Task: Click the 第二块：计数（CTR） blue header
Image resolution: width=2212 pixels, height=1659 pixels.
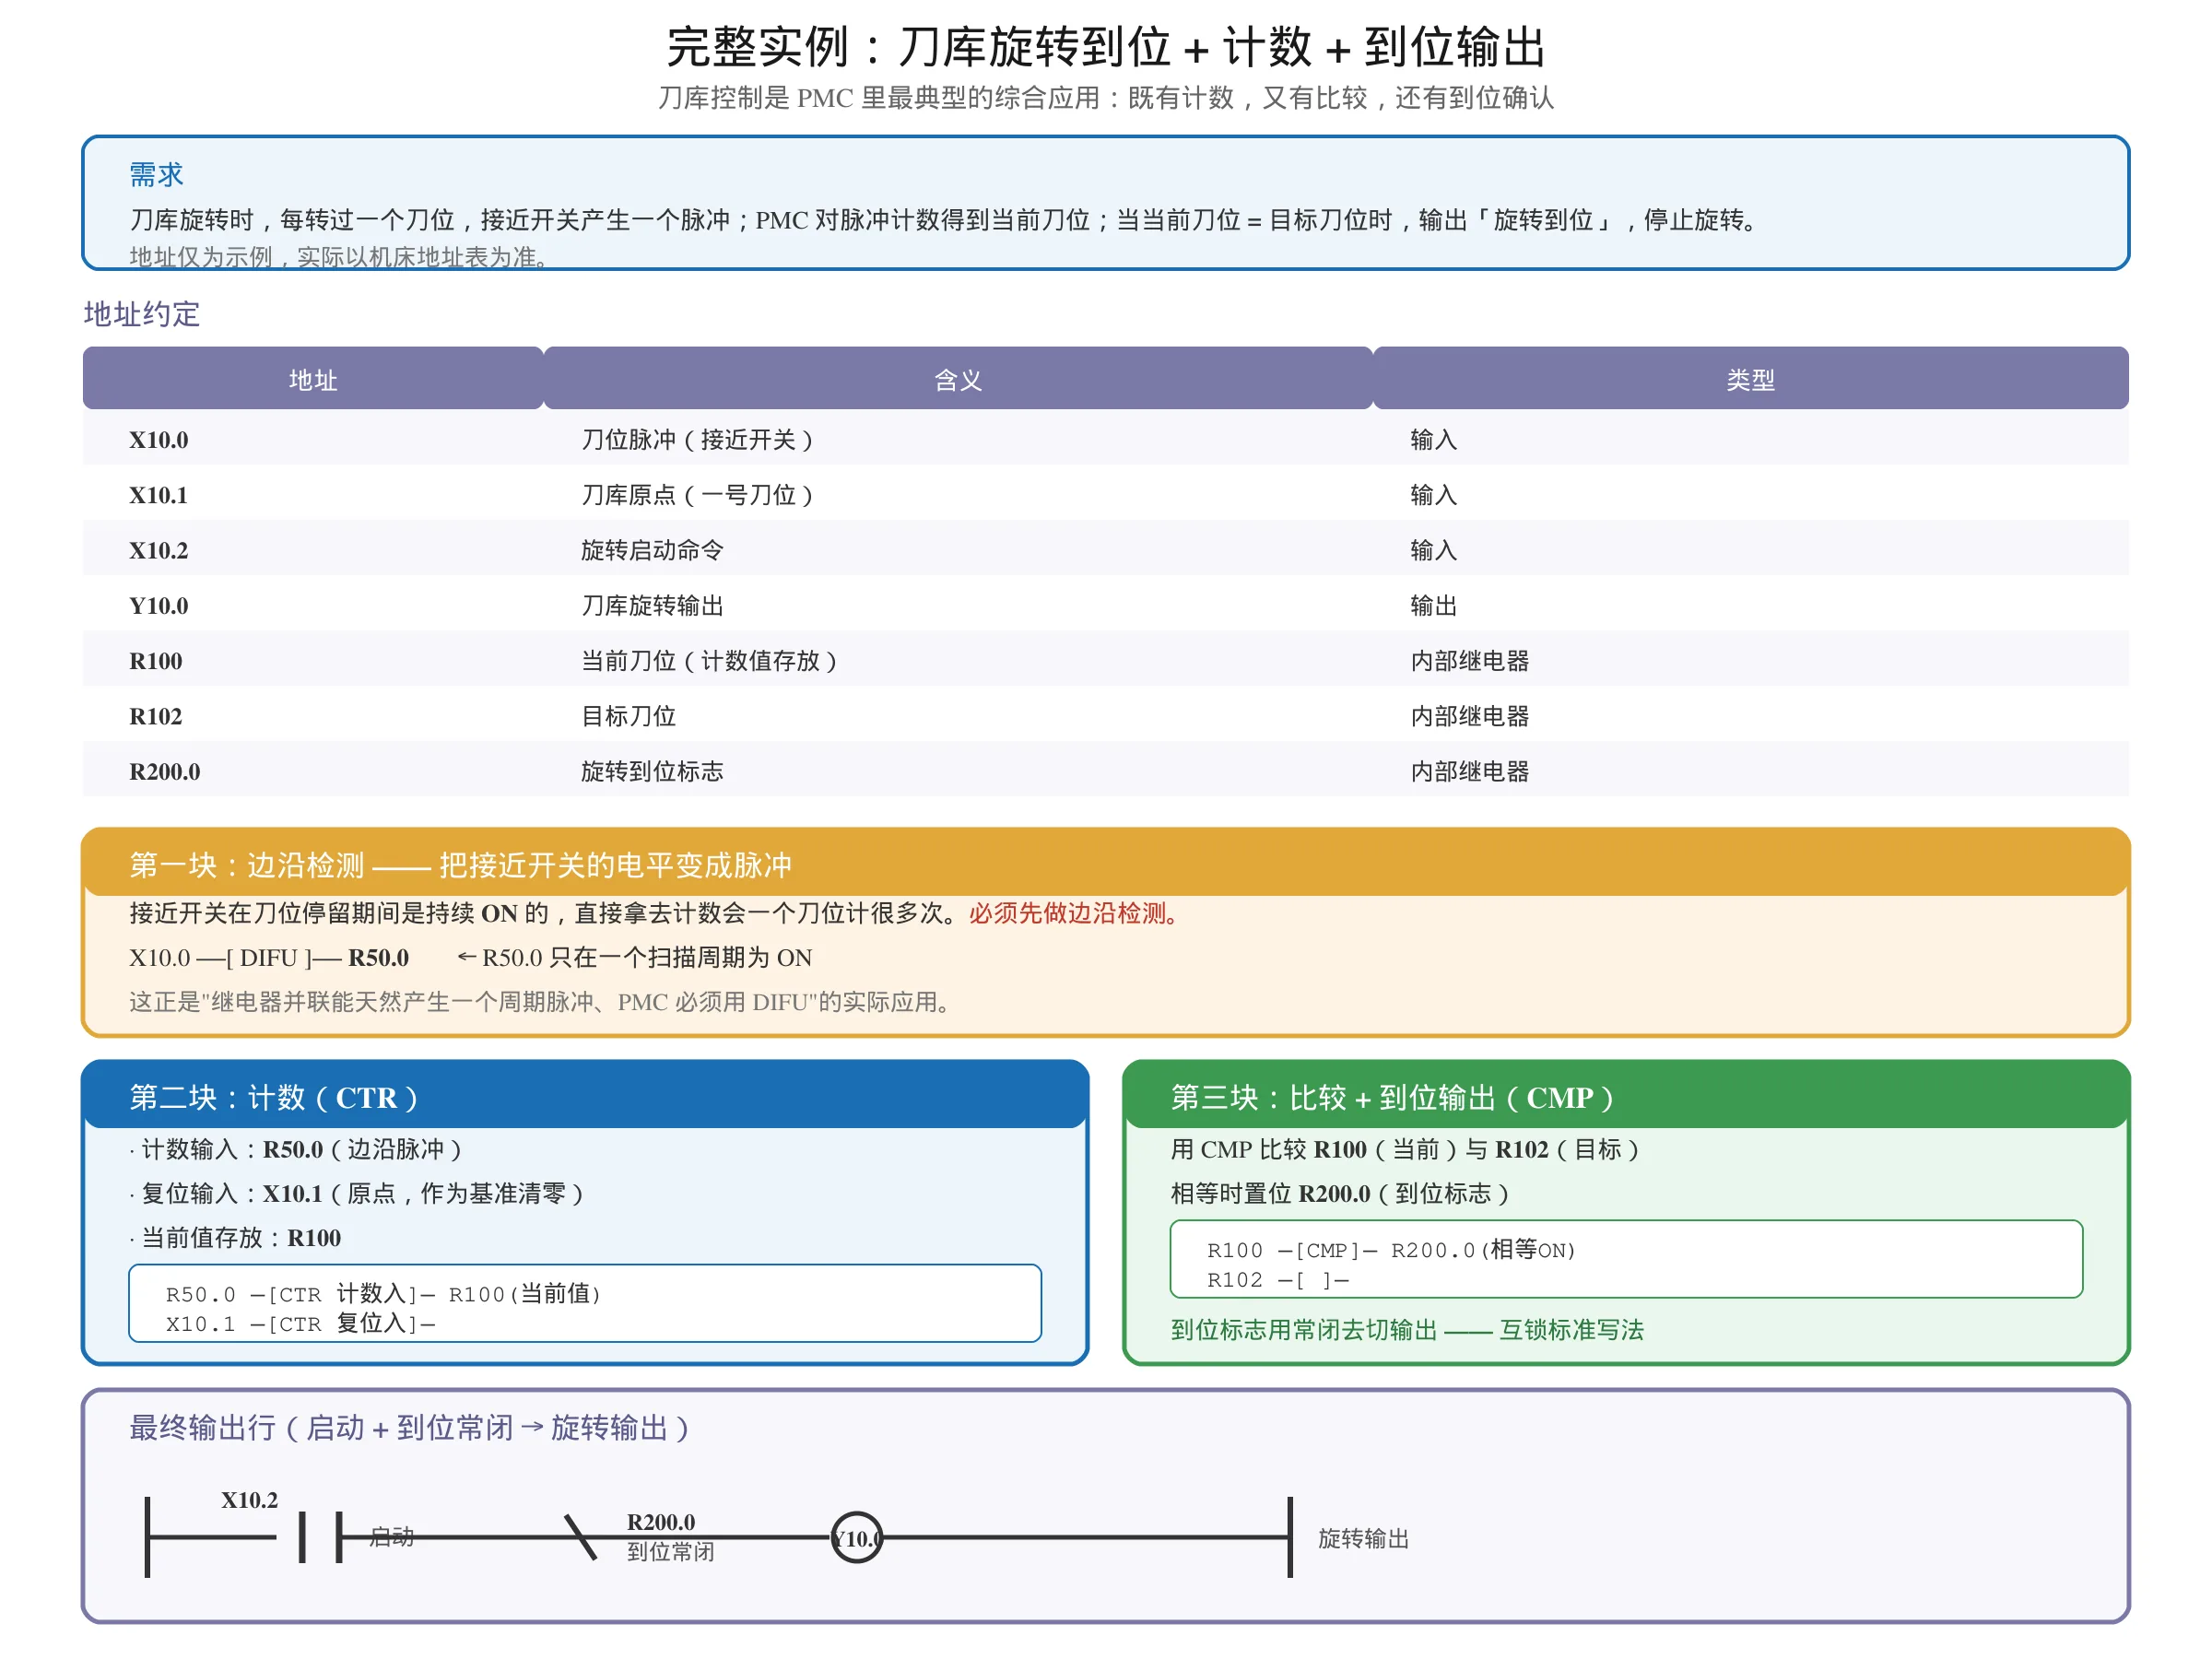Action: tap(585, 1096)
